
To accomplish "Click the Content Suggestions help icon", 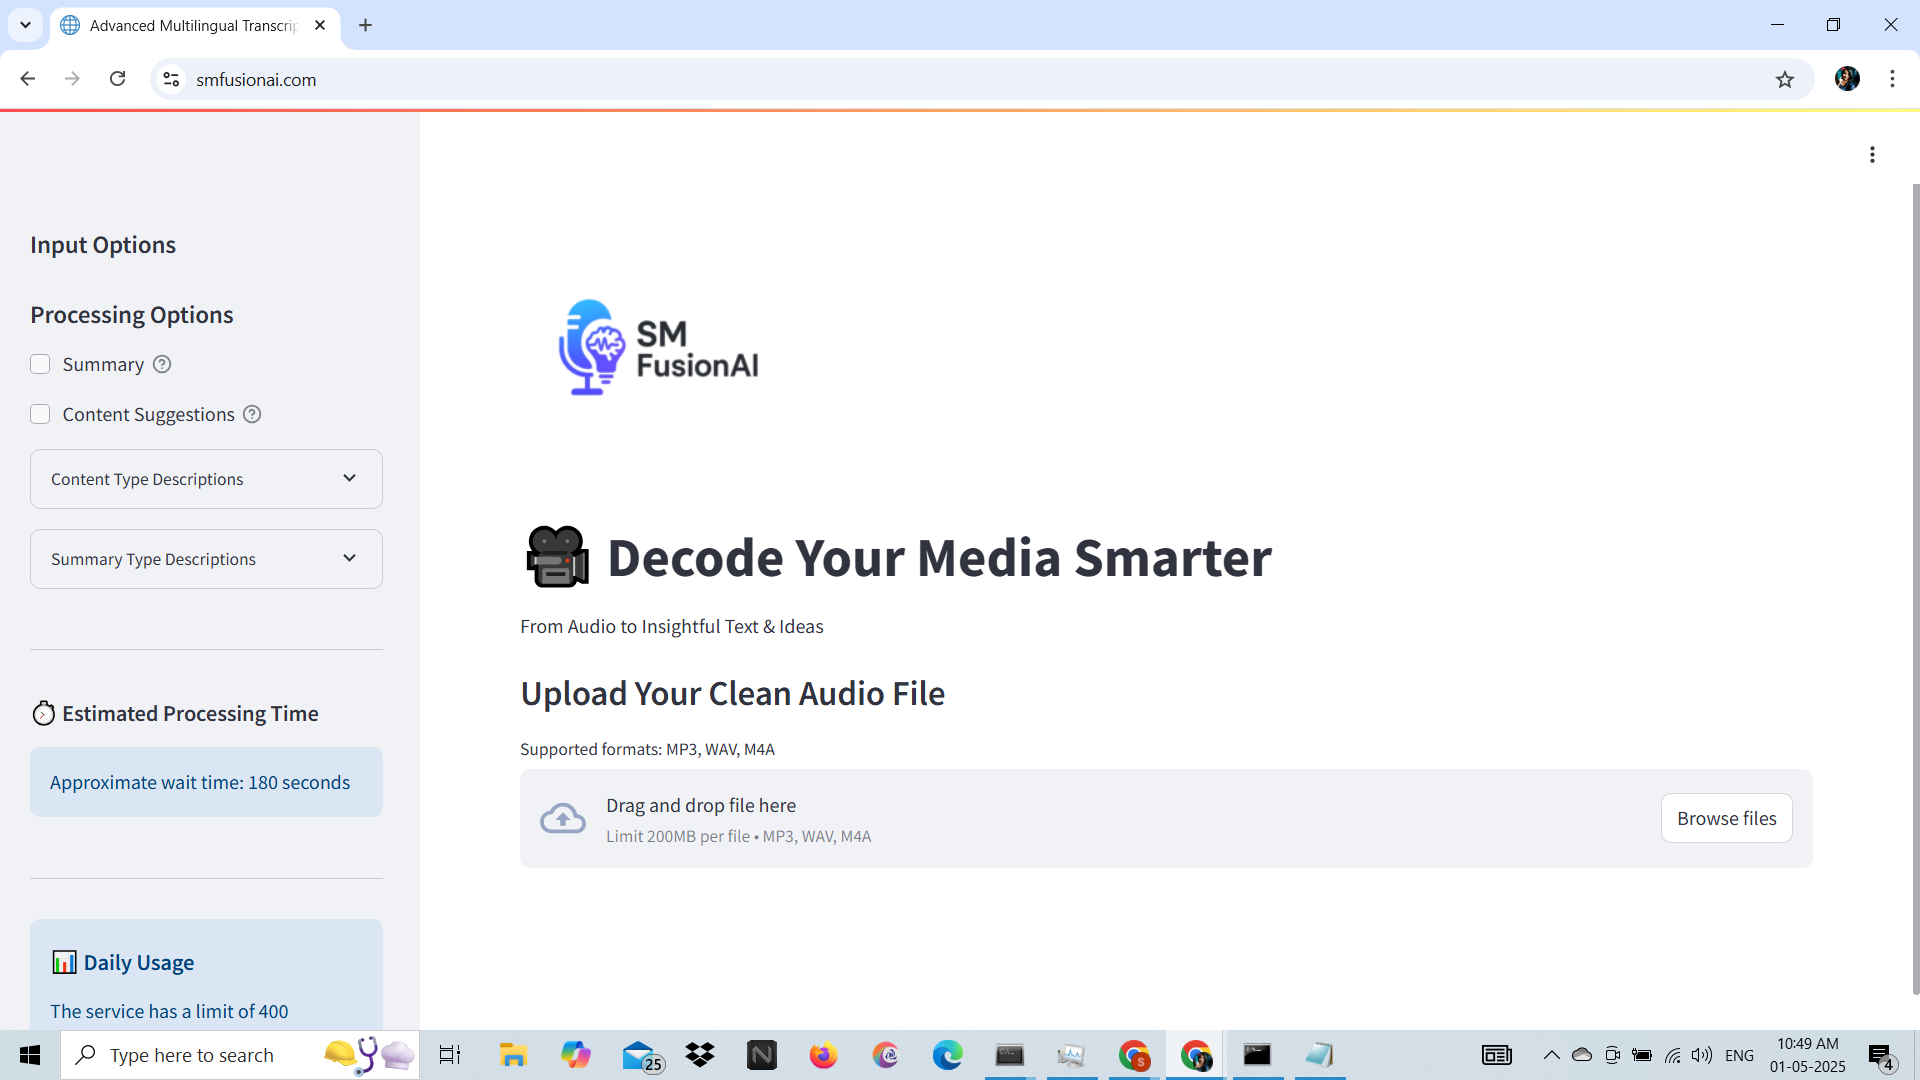I will point(252,415).
